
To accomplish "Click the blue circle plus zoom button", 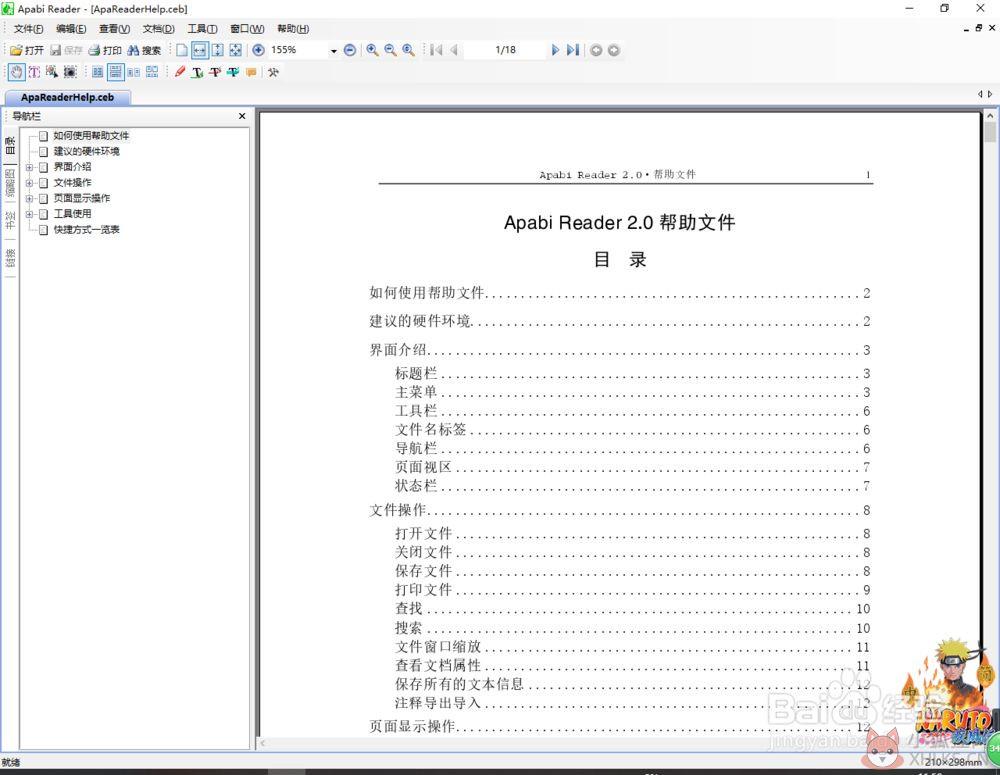I will (258, 50).
